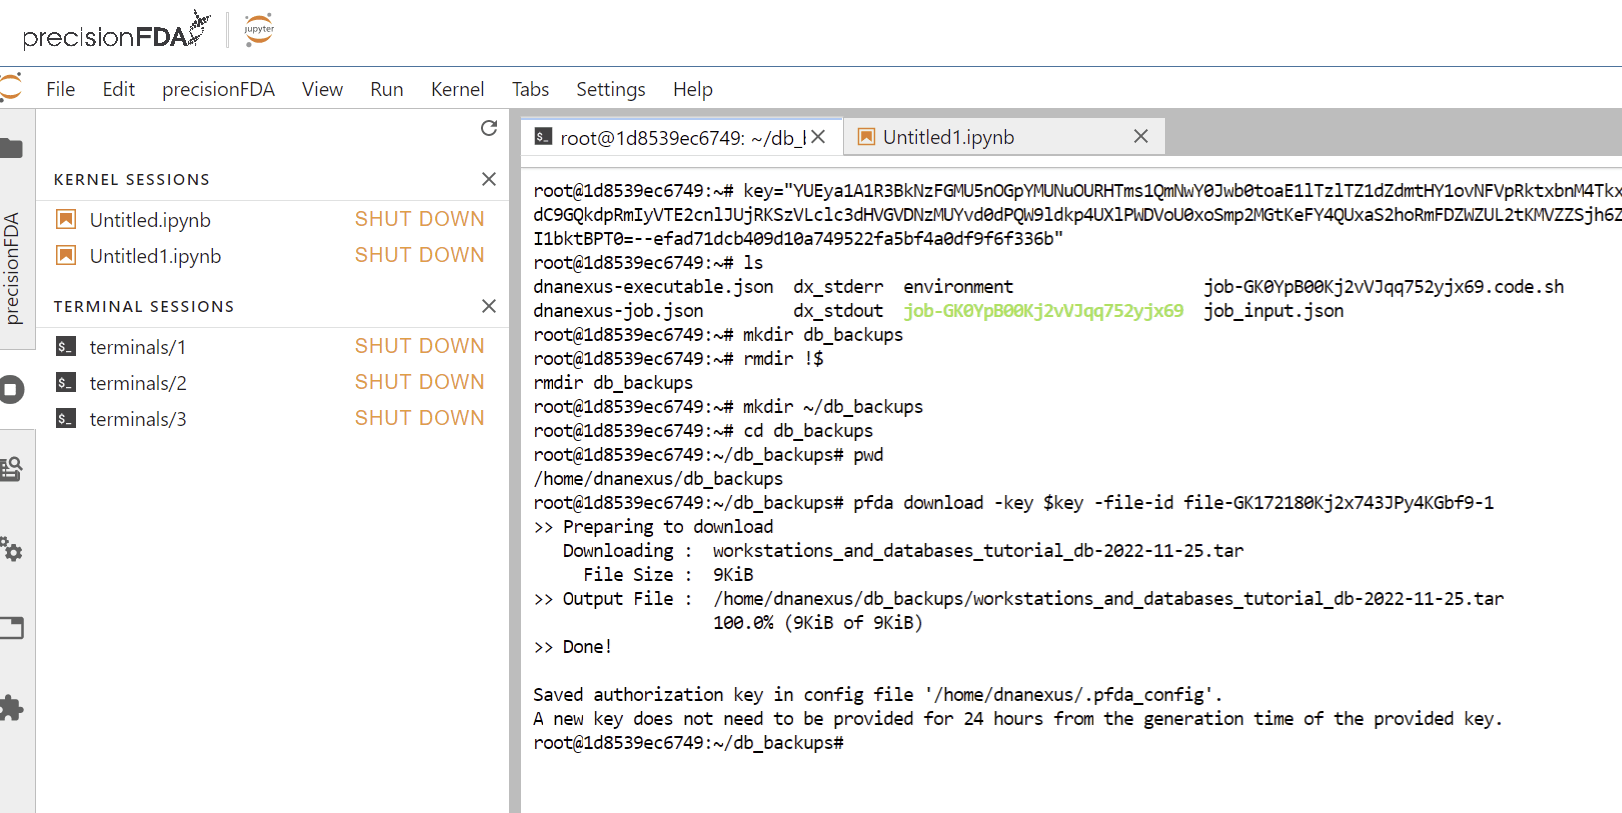The width and height of the screenshot is (1622, 813).
Task: Open the extension manager puzzle icon
Action: [12, 708]
